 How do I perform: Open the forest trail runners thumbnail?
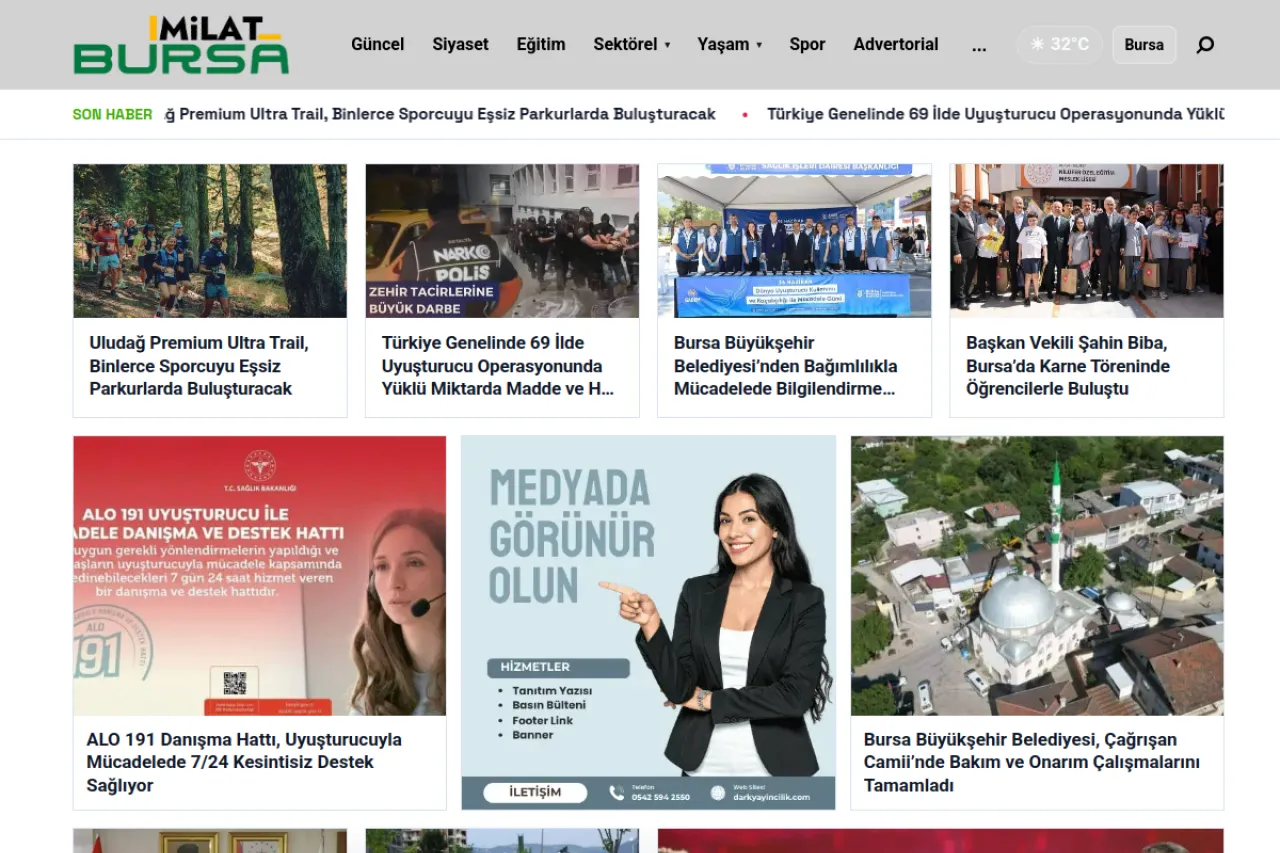pyautogui.click(x=210, y=241)
